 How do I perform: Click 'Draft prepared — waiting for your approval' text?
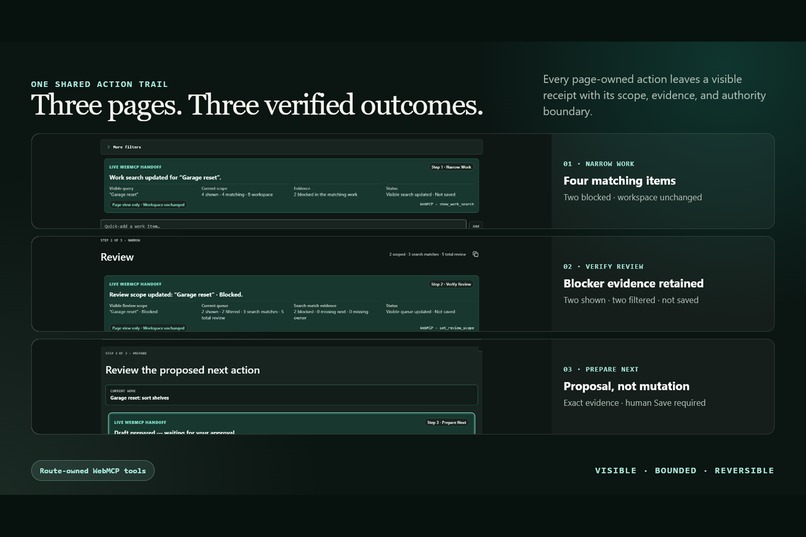(x=174, y=432)
